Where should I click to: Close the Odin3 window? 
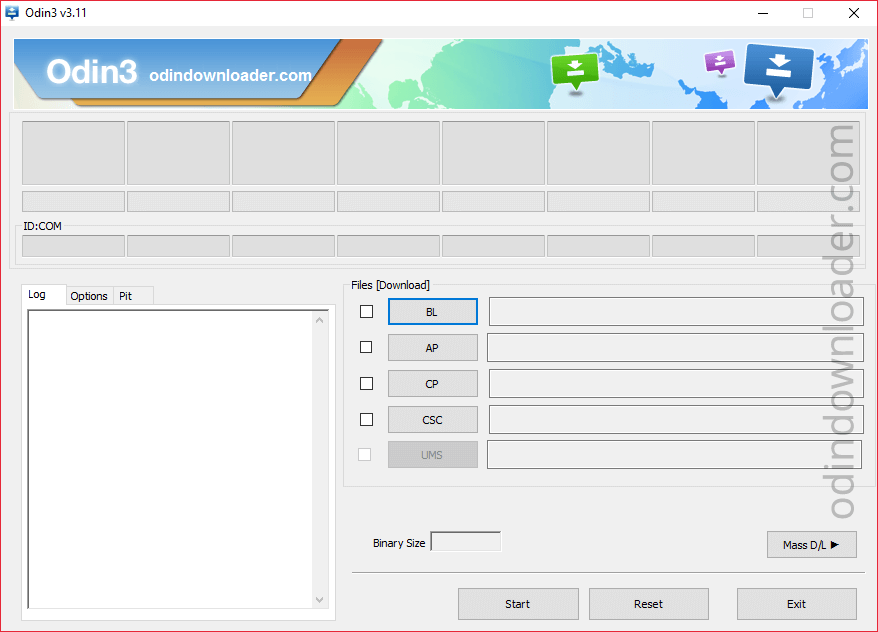pyautogui.click(x=853, y=13)
